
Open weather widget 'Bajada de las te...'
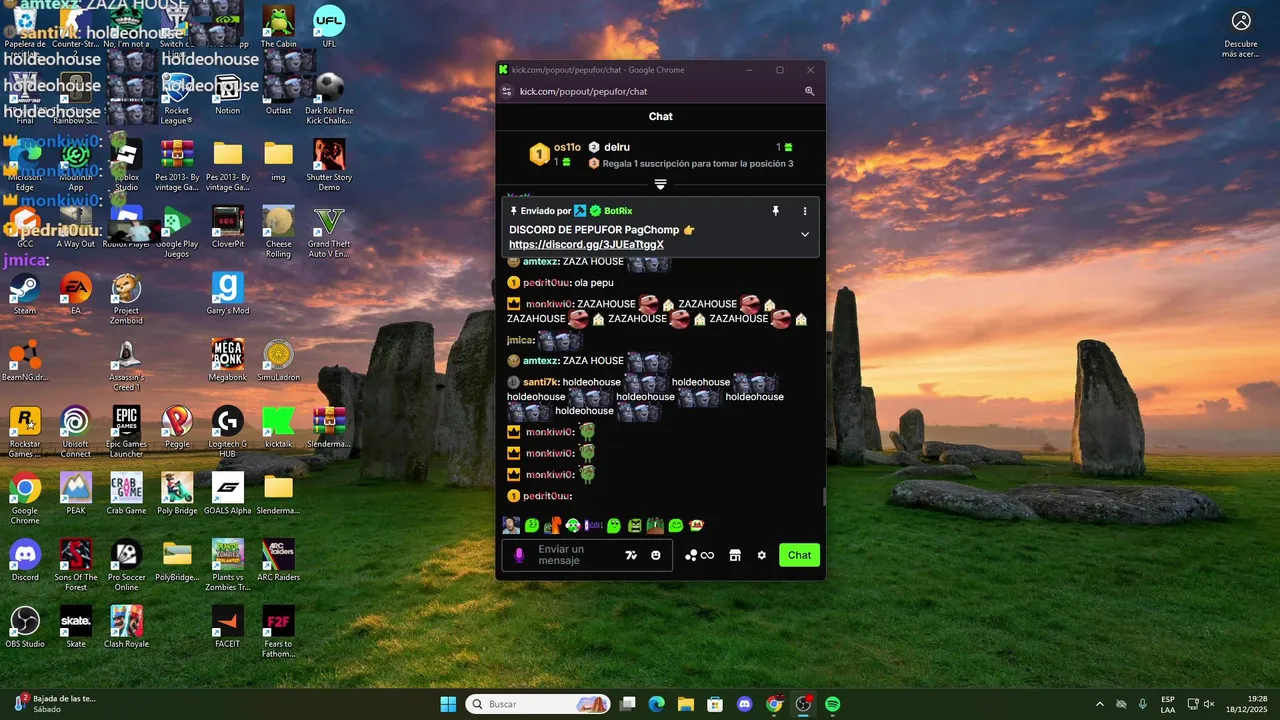pos(55,704)
